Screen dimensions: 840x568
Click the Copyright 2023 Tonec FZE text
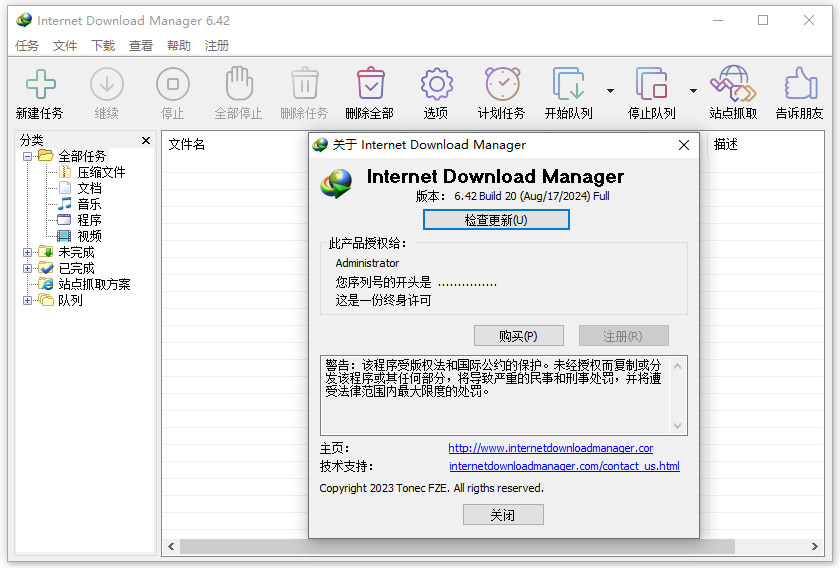coord(432,488)
